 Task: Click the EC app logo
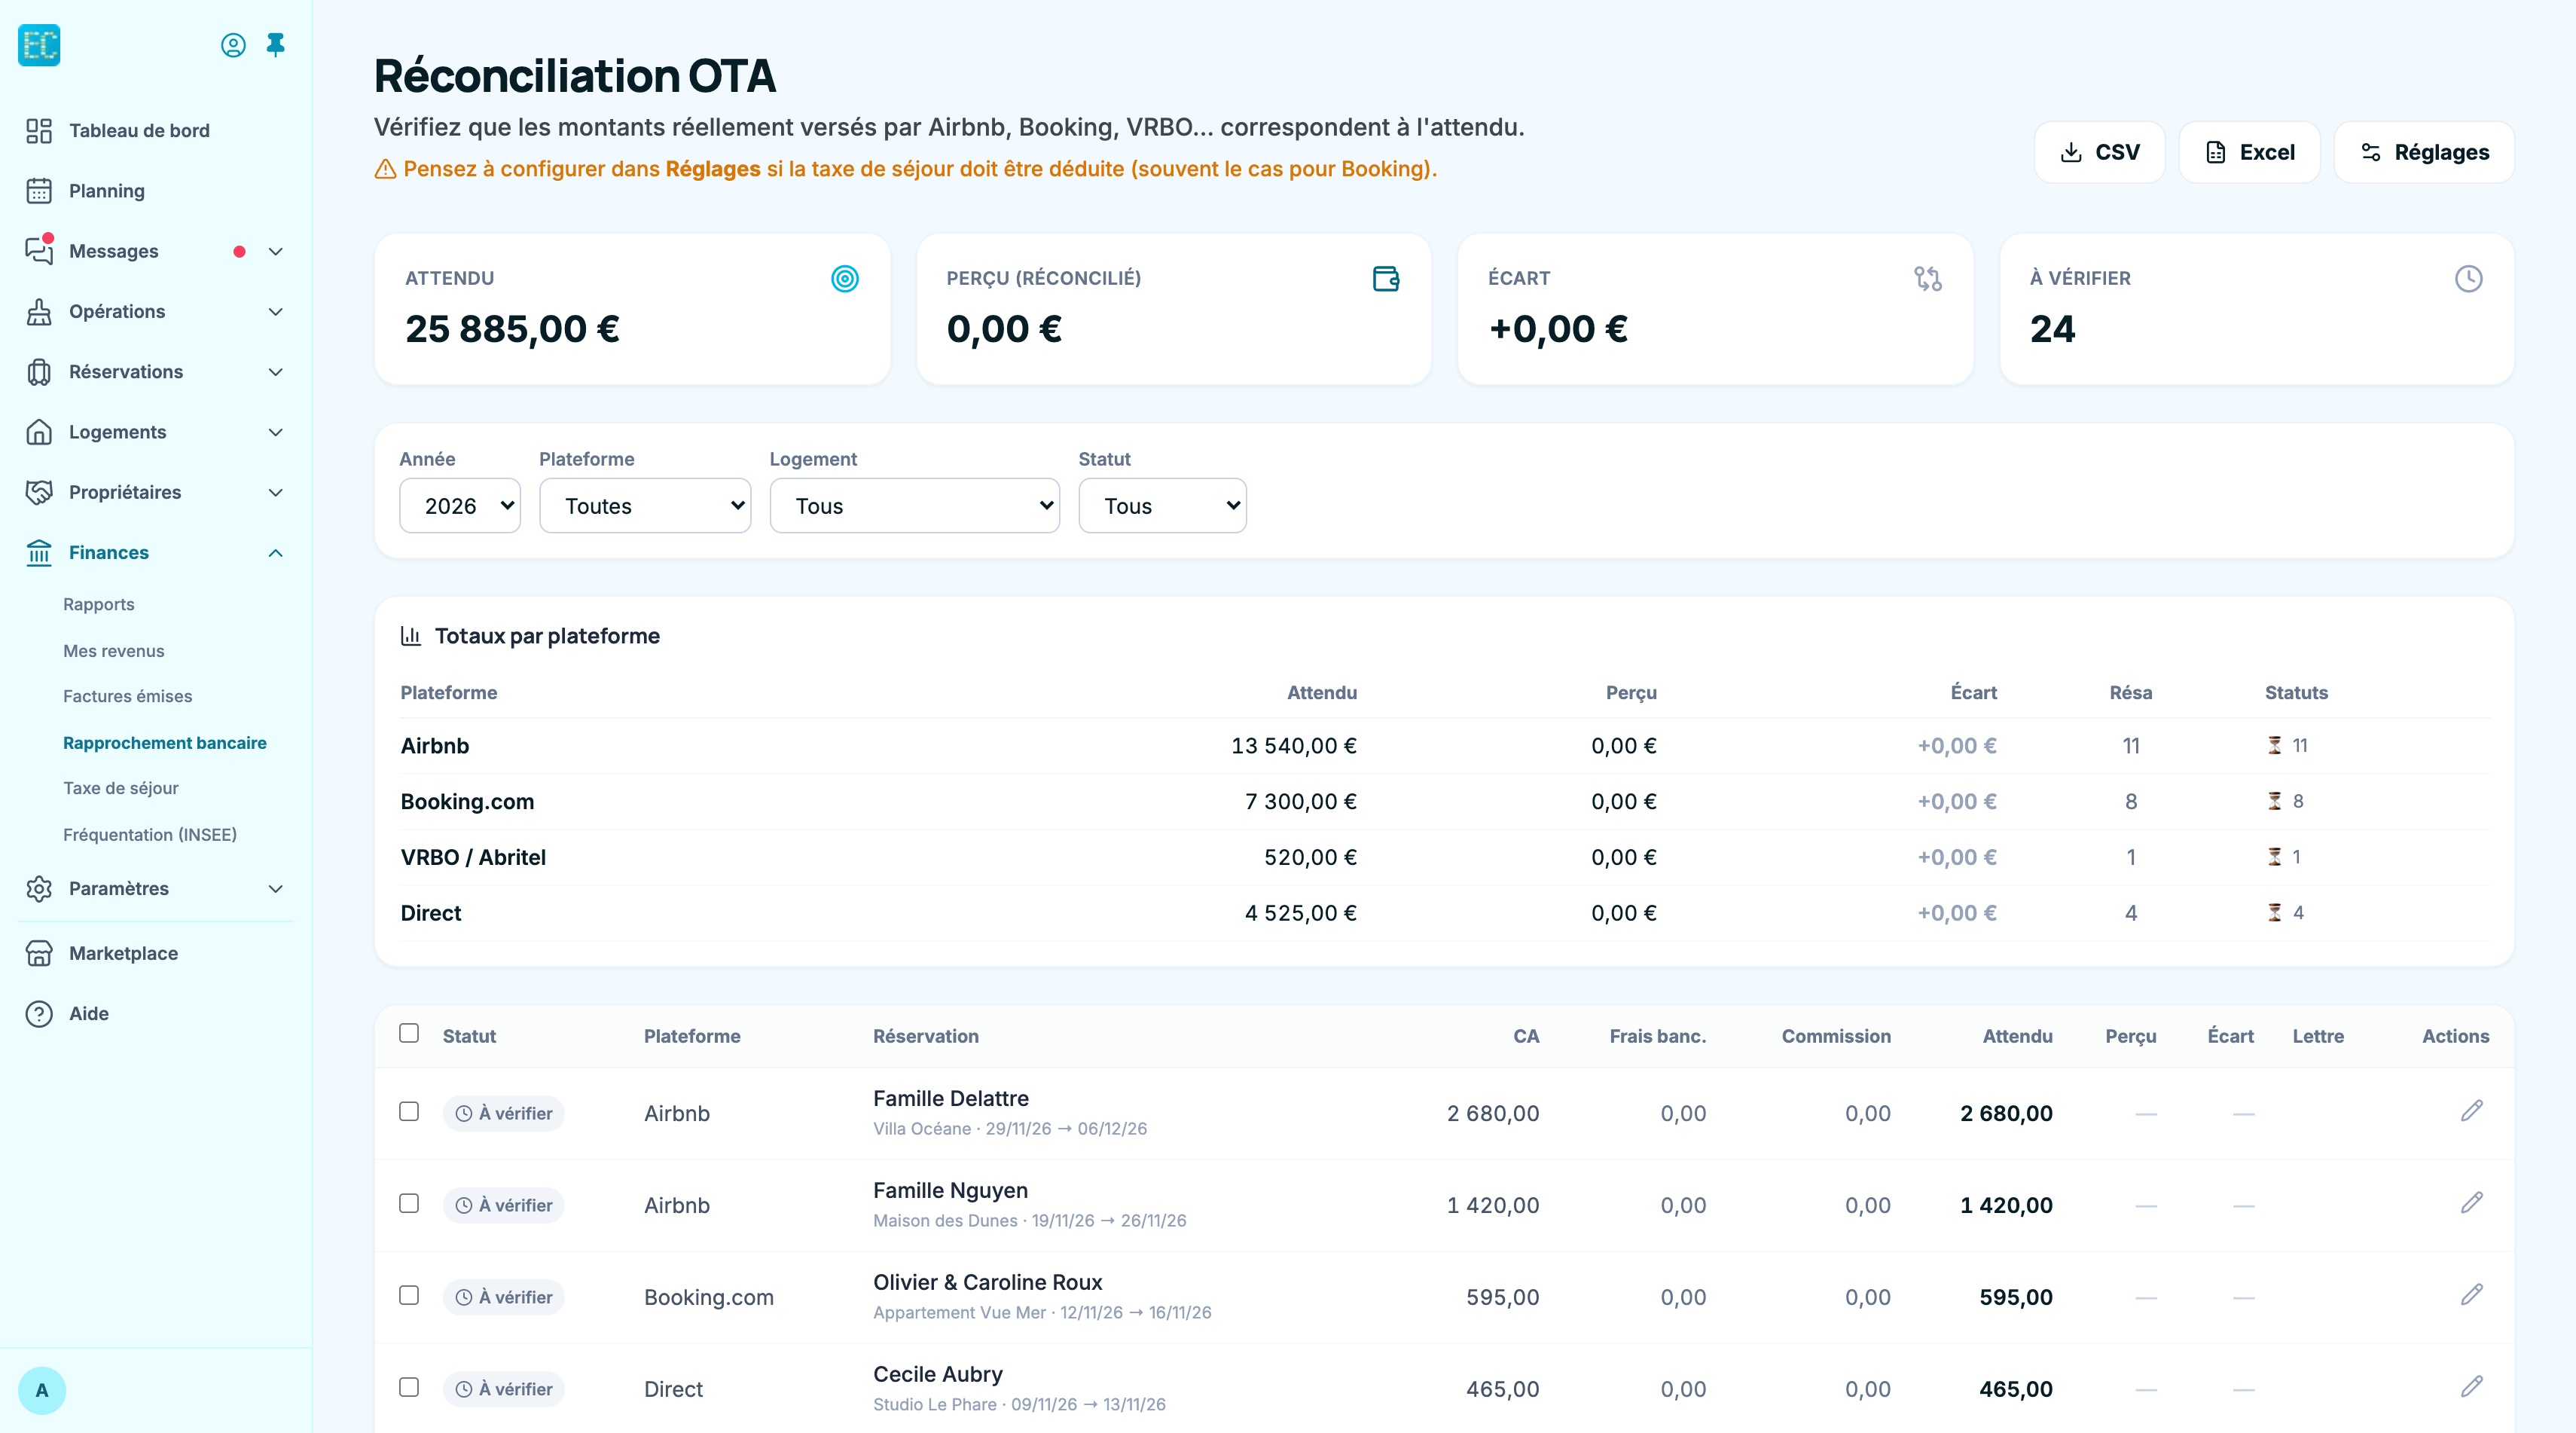pyautogui.click(x=39, y=45)
